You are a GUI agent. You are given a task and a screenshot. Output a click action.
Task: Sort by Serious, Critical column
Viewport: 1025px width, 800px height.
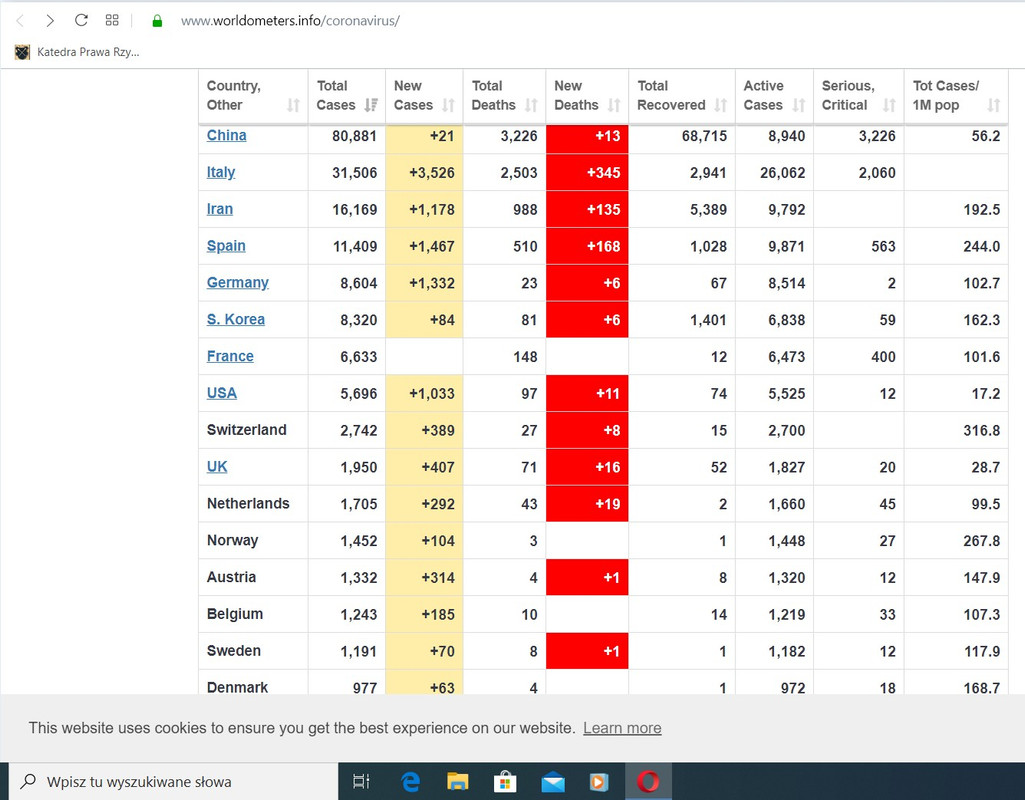858,96
